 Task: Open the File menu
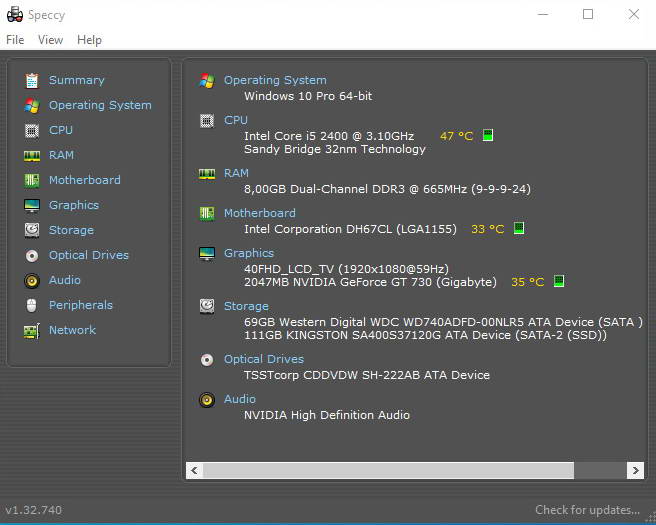pyautogui.click(x=15, y=40)
